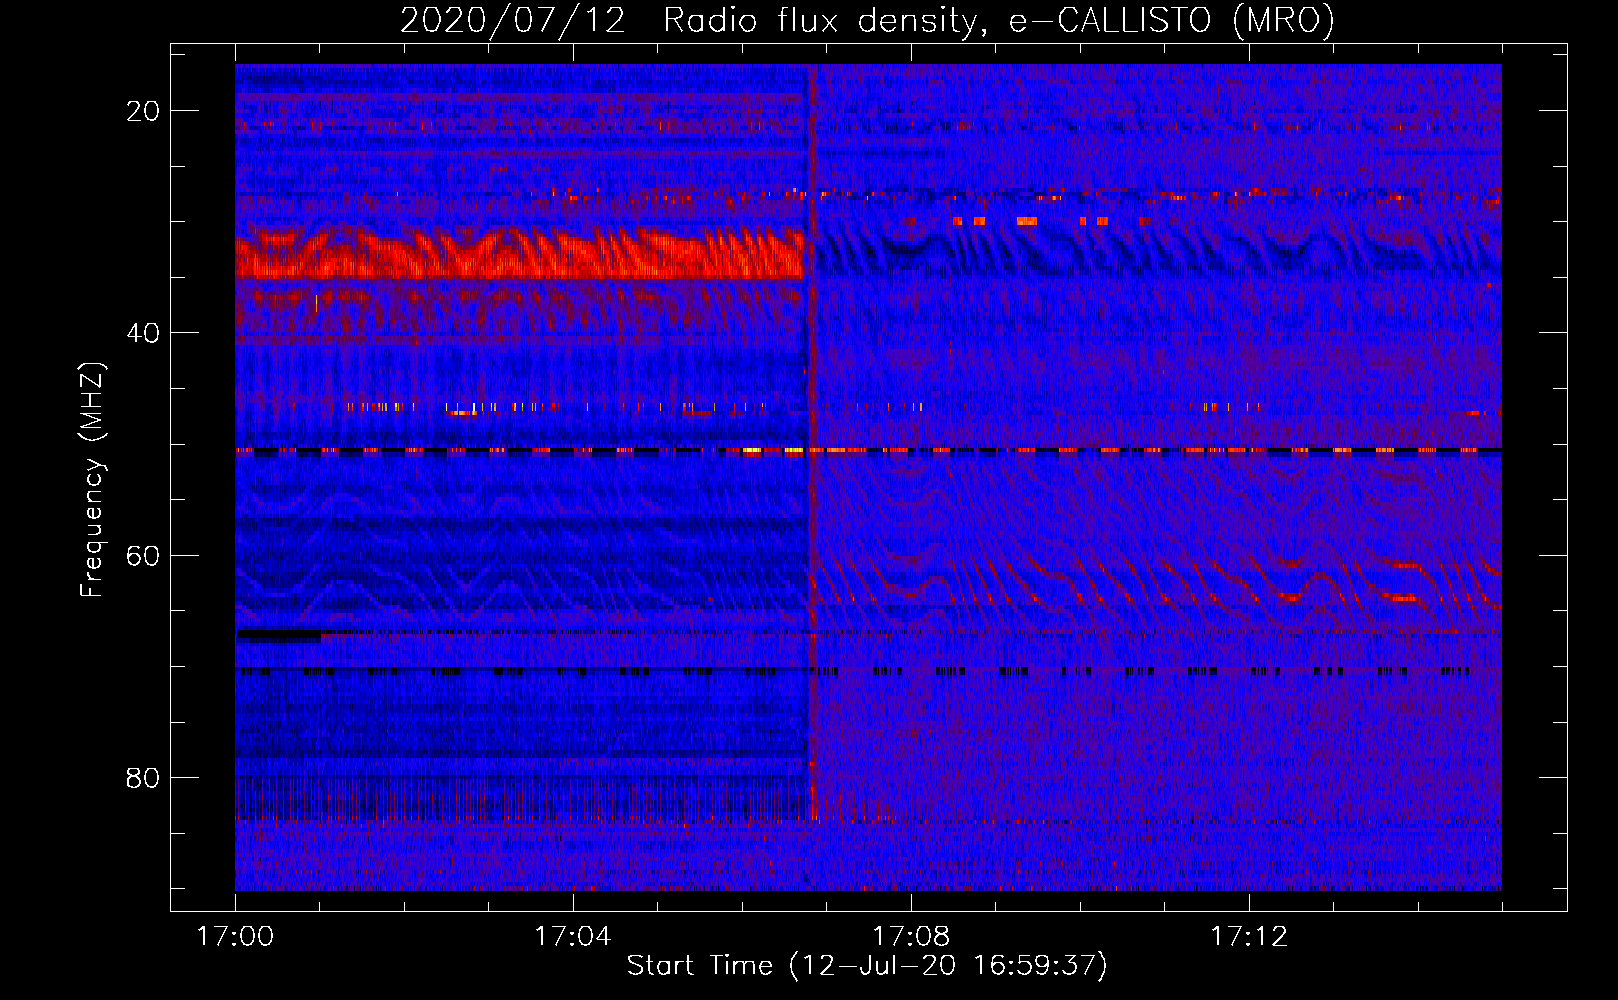Click the 17:00 time tick label

click(235, 937)
